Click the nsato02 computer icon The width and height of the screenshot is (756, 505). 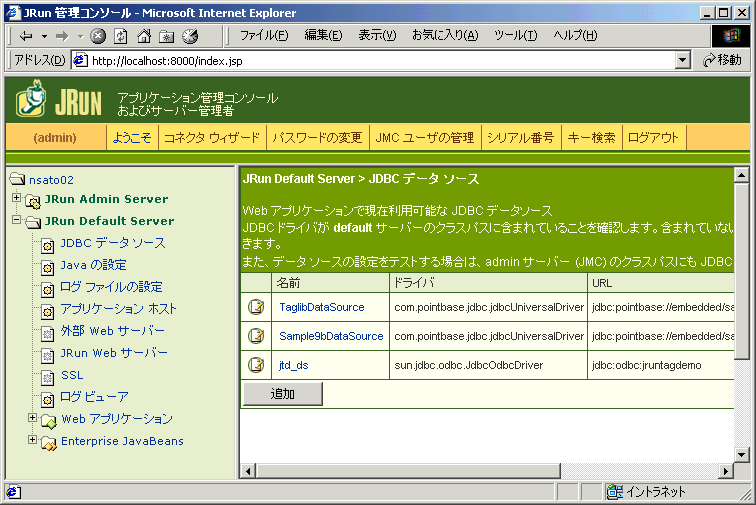pyautogui.click(x=17, y=179)
